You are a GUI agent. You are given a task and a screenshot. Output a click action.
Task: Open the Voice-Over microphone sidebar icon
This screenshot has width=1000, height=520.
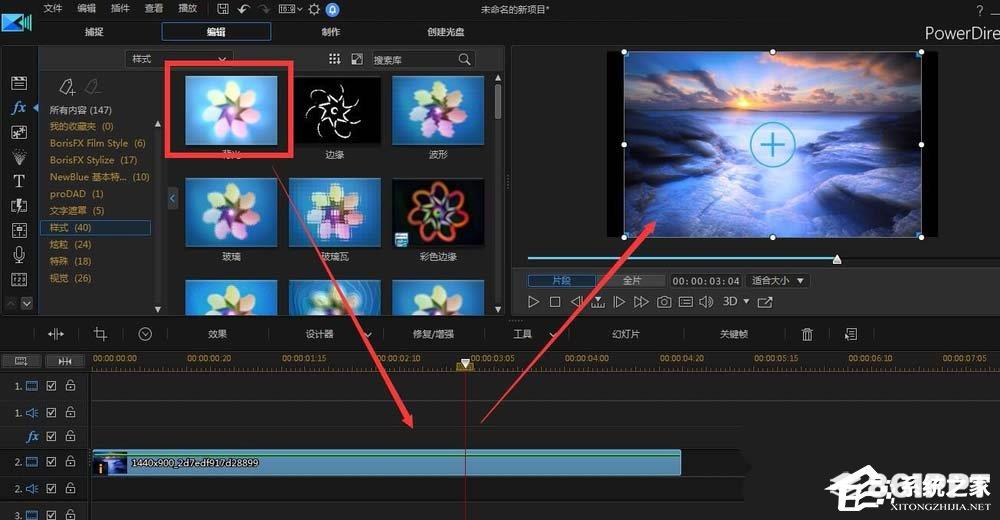pyautogui.click(x=19, y=255)
